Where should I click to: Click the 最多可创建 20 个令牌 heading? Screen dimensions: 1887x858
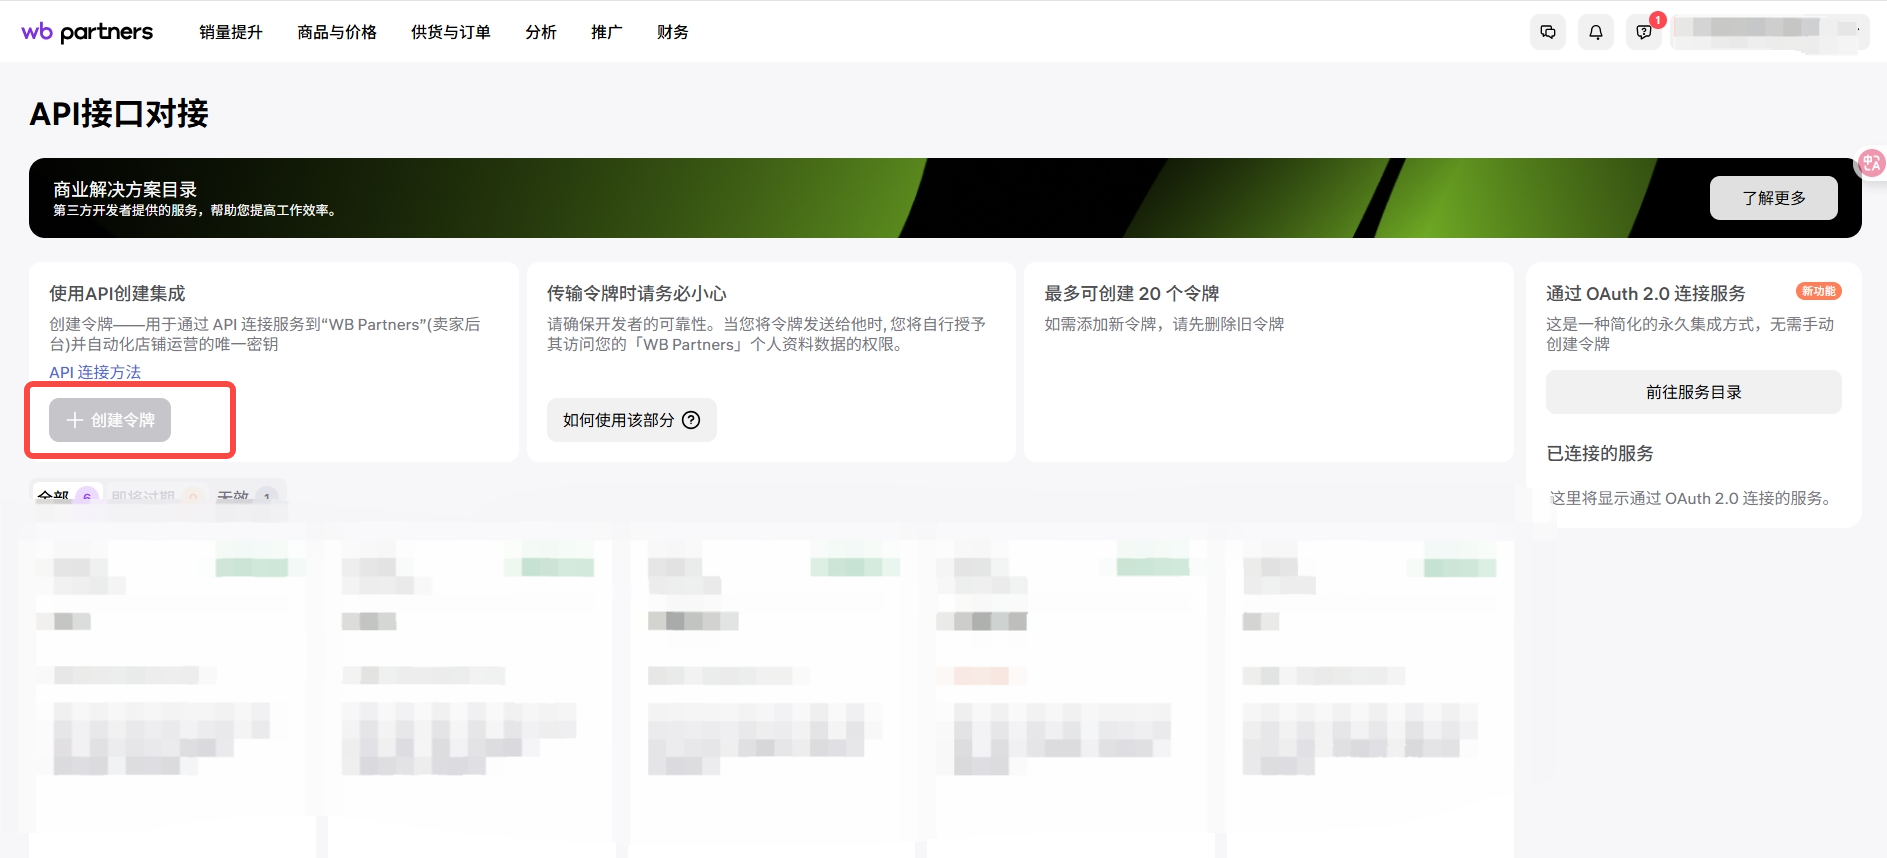pos(1131,293)
